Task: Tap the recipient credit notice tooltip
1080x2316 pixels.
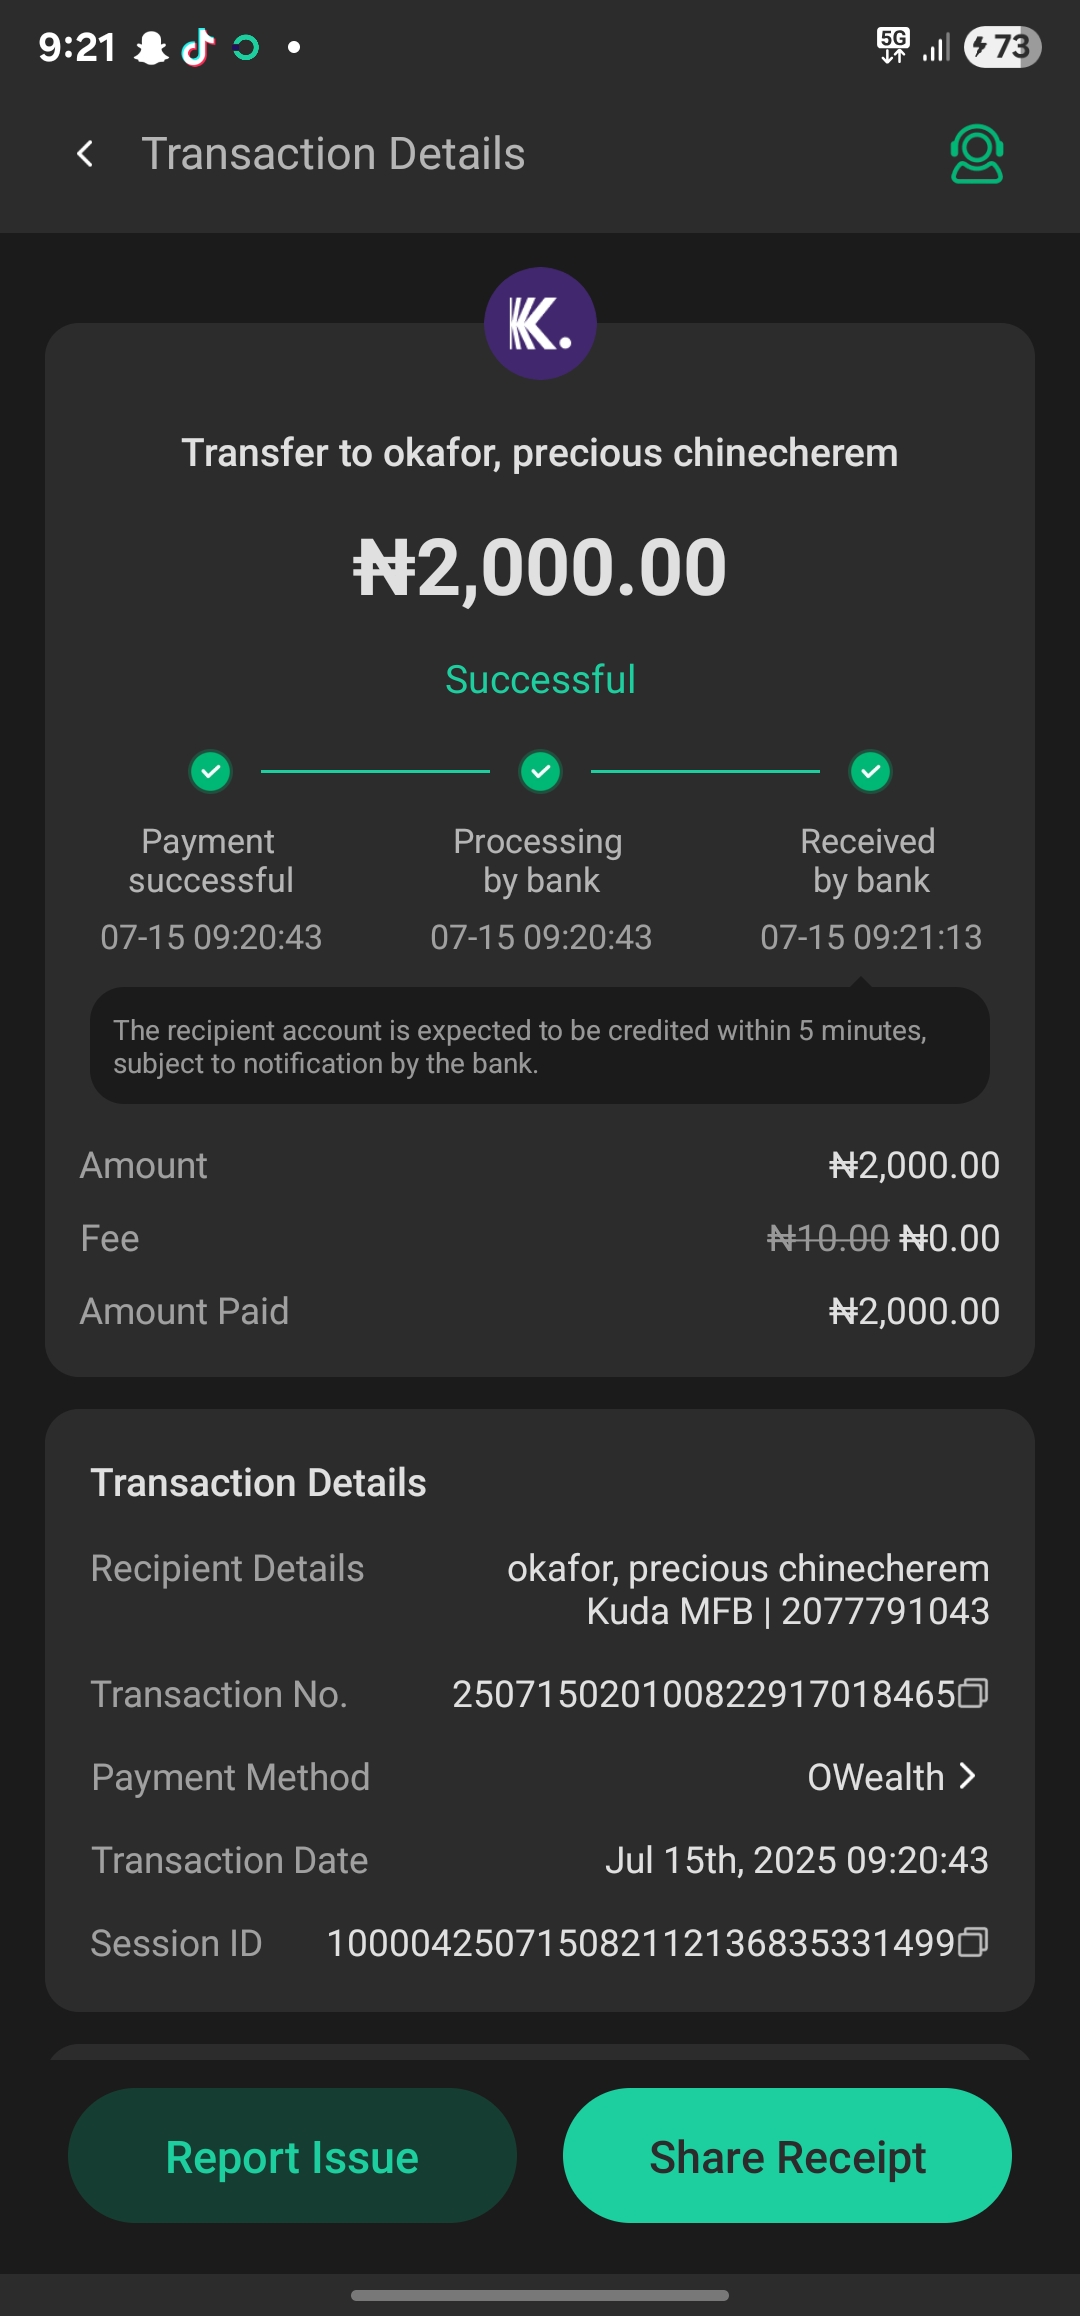Action: tap(540, 1046)
